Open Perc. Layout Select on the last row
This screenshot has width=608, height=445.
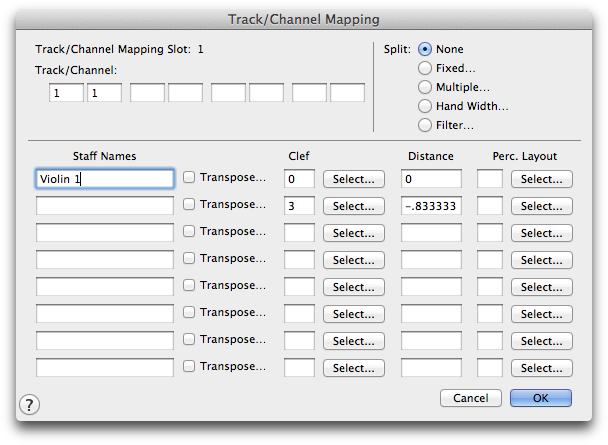pyautogui.click(x=542, y=368)
